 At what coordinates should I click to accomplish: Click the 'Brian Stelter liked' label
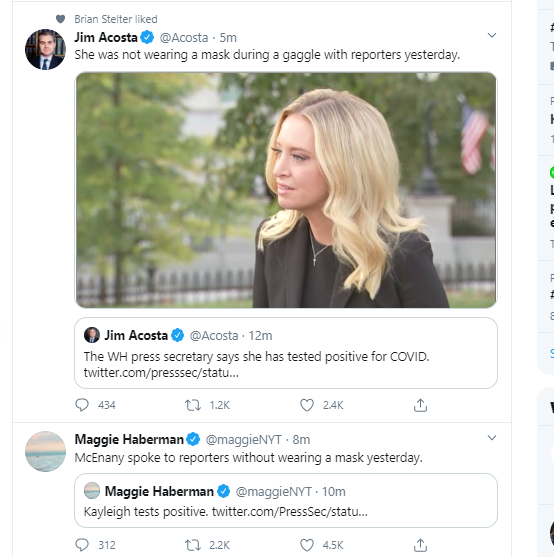116,19
